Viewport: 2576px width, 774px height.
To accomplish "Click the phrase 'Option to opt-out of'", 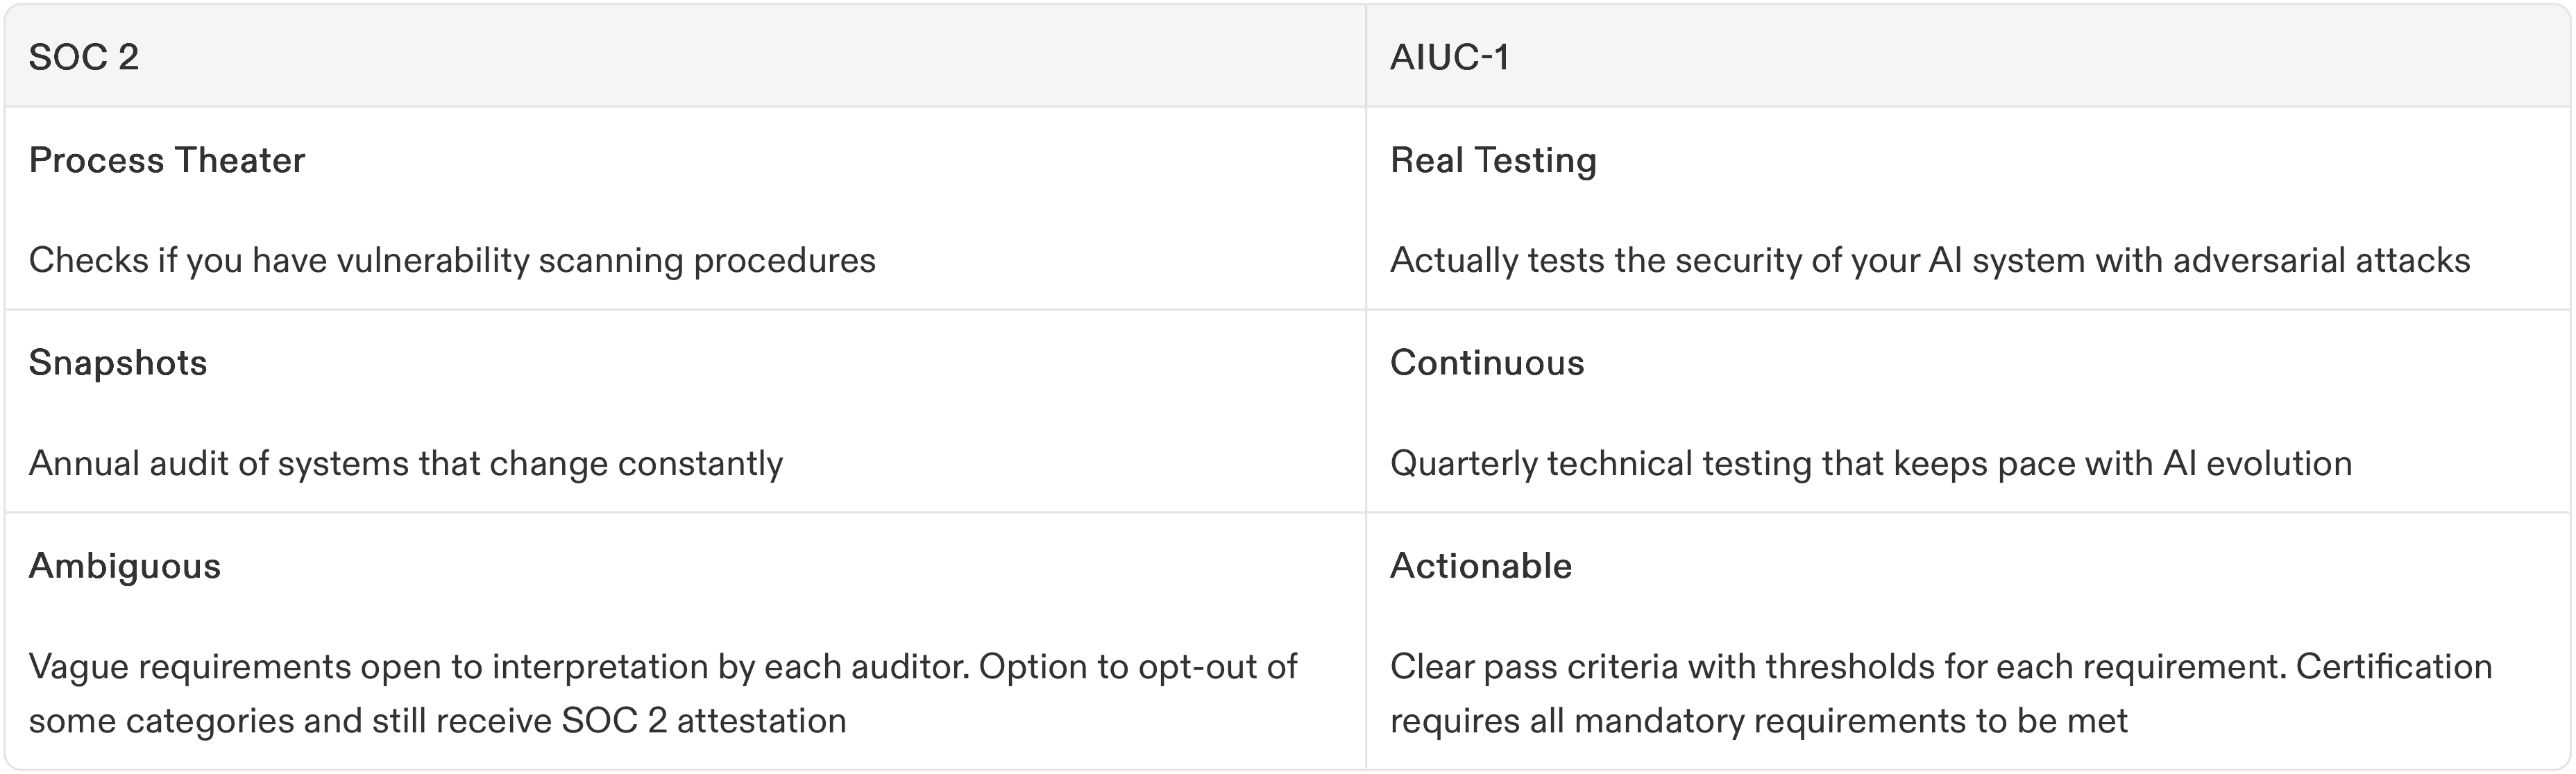I will click(x=1138, y=666).
